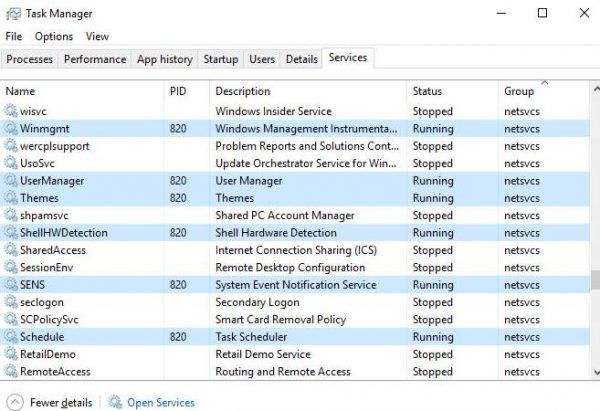The height and width of the screenshot is (411, 600).
Task: Switch to the Performance tab
Action: tap(95, 59)
